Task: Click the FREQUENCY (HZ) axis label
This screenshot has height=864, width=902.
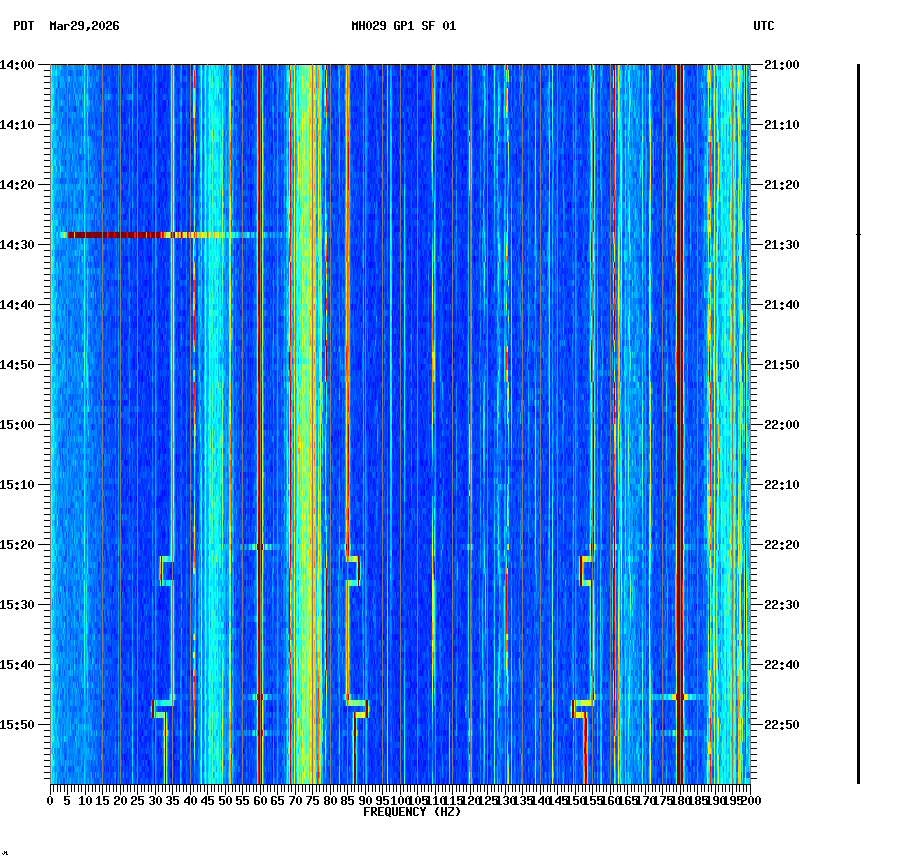Action: pyautogui.click(x=412, y=811)
